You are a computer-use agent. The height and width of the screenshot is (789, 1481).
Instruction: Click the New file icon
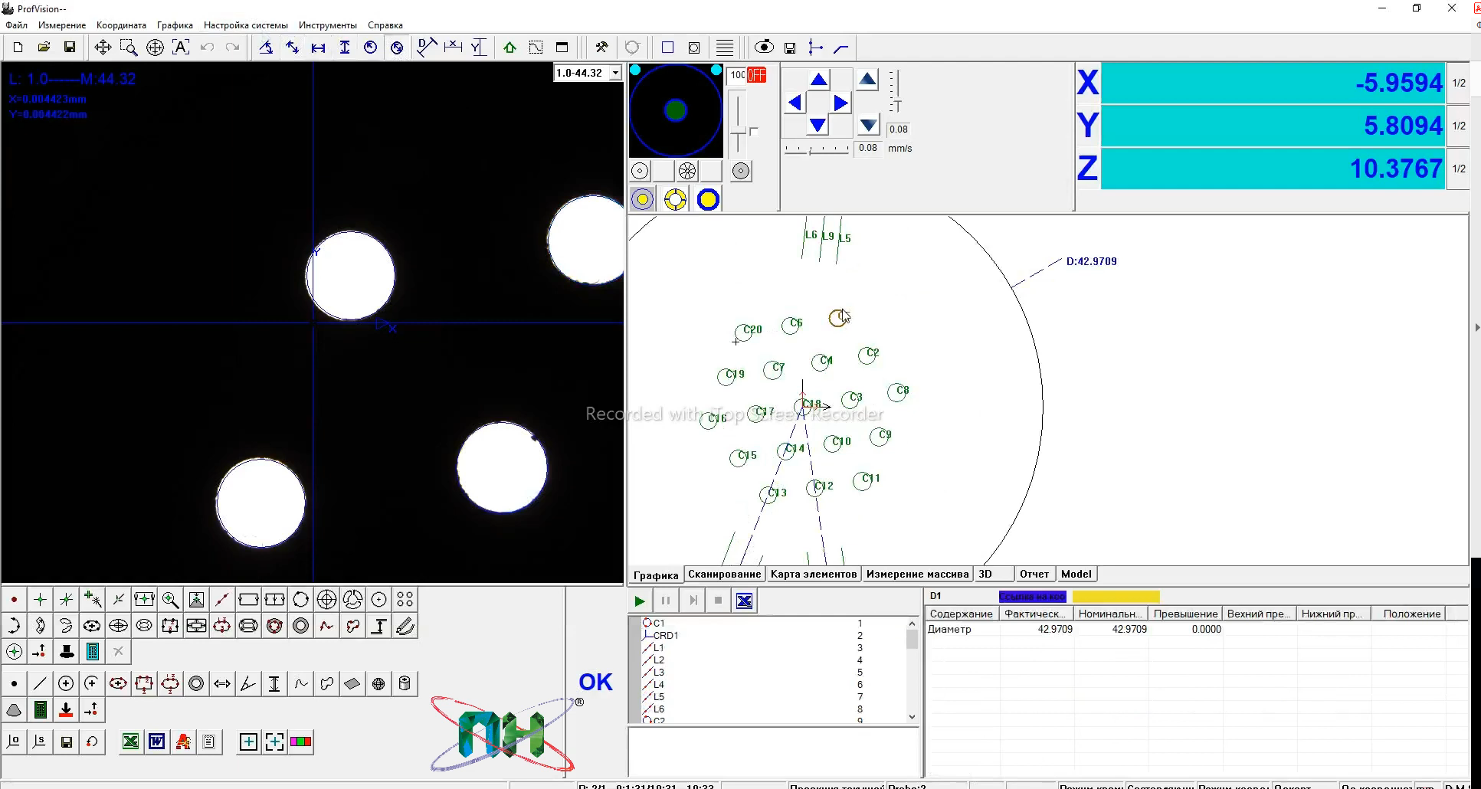coord(18,47)
